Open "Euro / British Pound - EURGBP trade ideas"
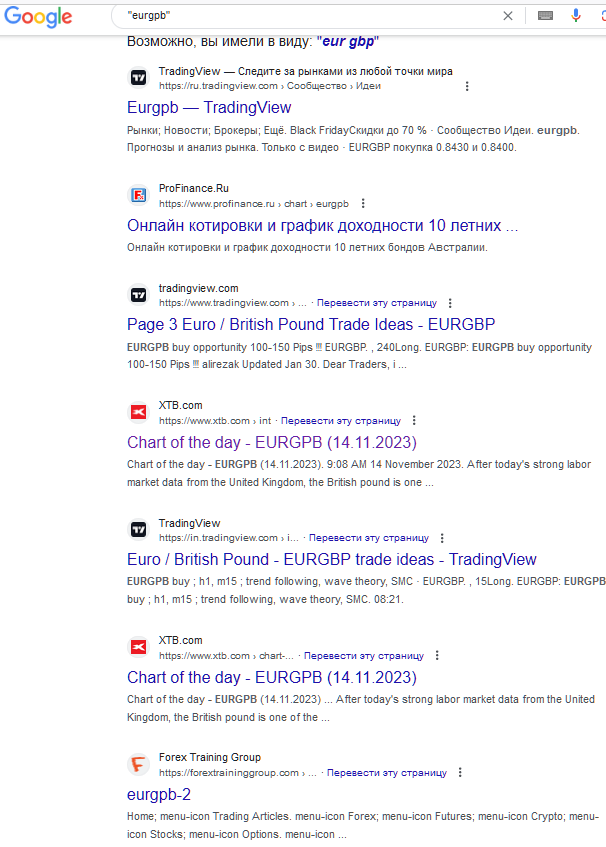This screenshot has width=606, height=847. tap(332, 560)
